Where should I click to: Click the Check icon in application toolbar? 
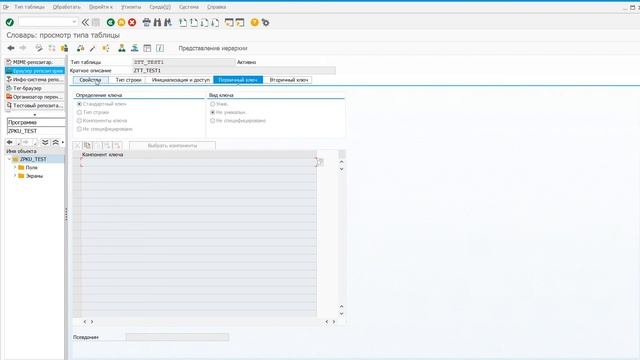click(x=81, y=48)
